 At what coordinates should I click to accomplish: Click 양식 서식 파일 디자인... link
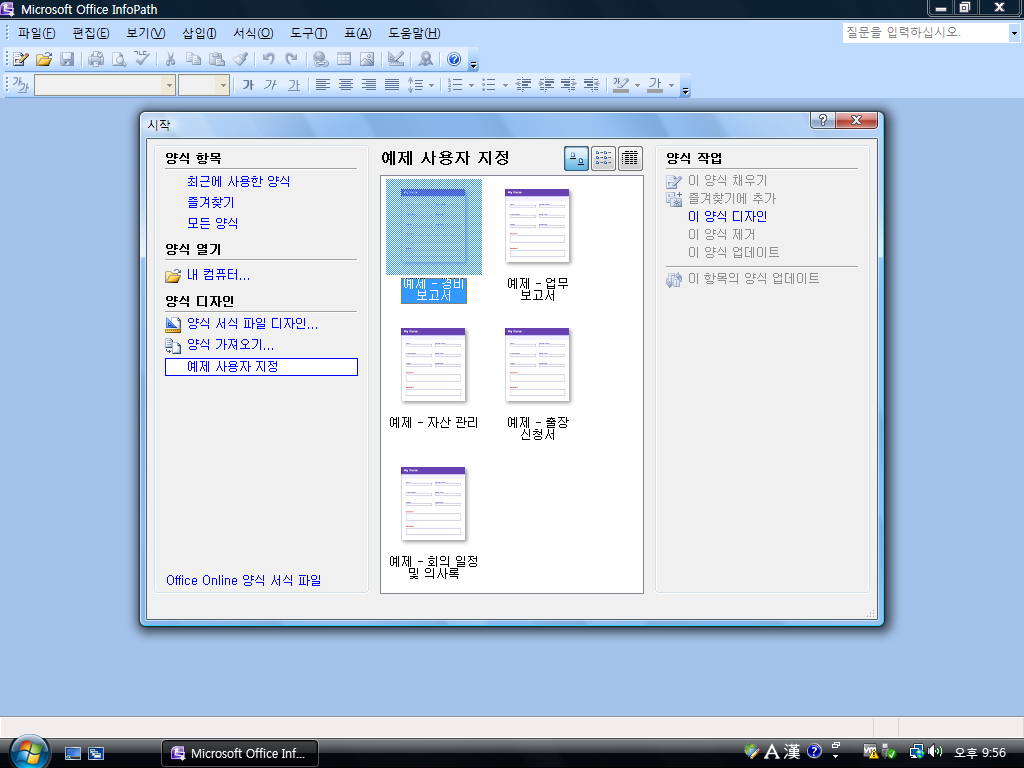click(x=252, y=323)
